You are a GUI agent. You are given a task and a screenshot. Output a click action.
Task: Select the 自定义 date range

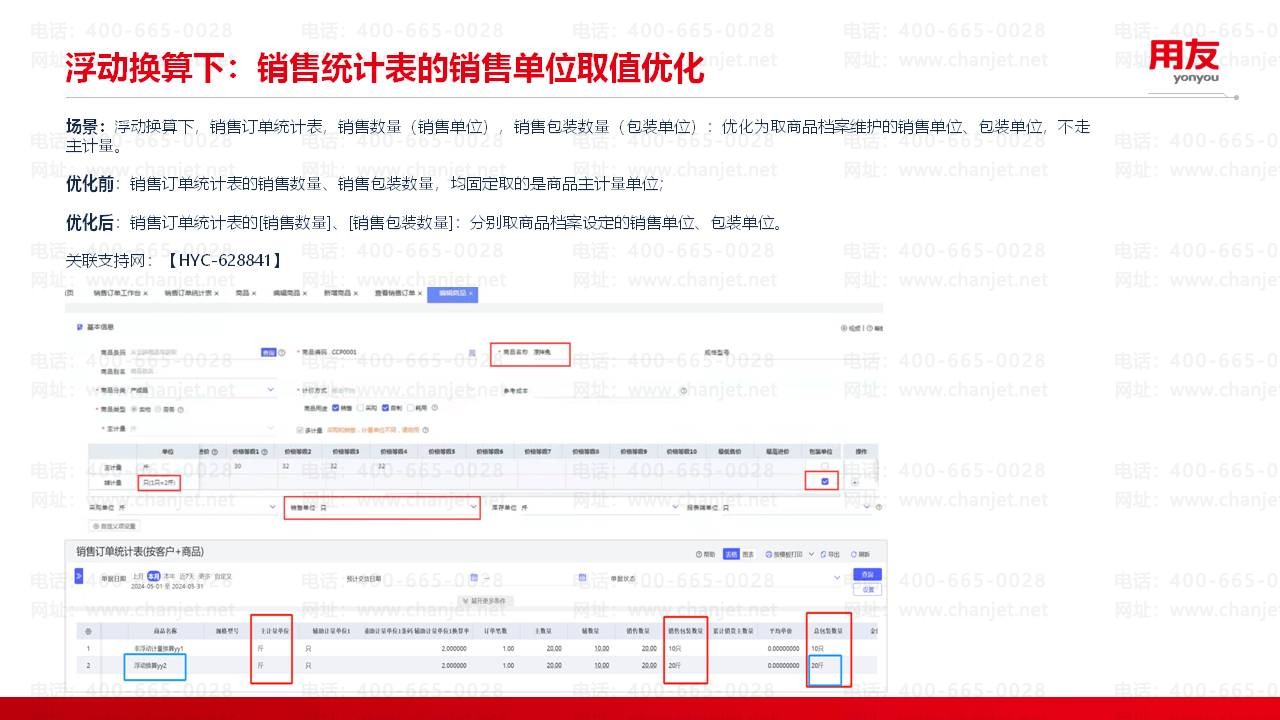pos(223,576)
